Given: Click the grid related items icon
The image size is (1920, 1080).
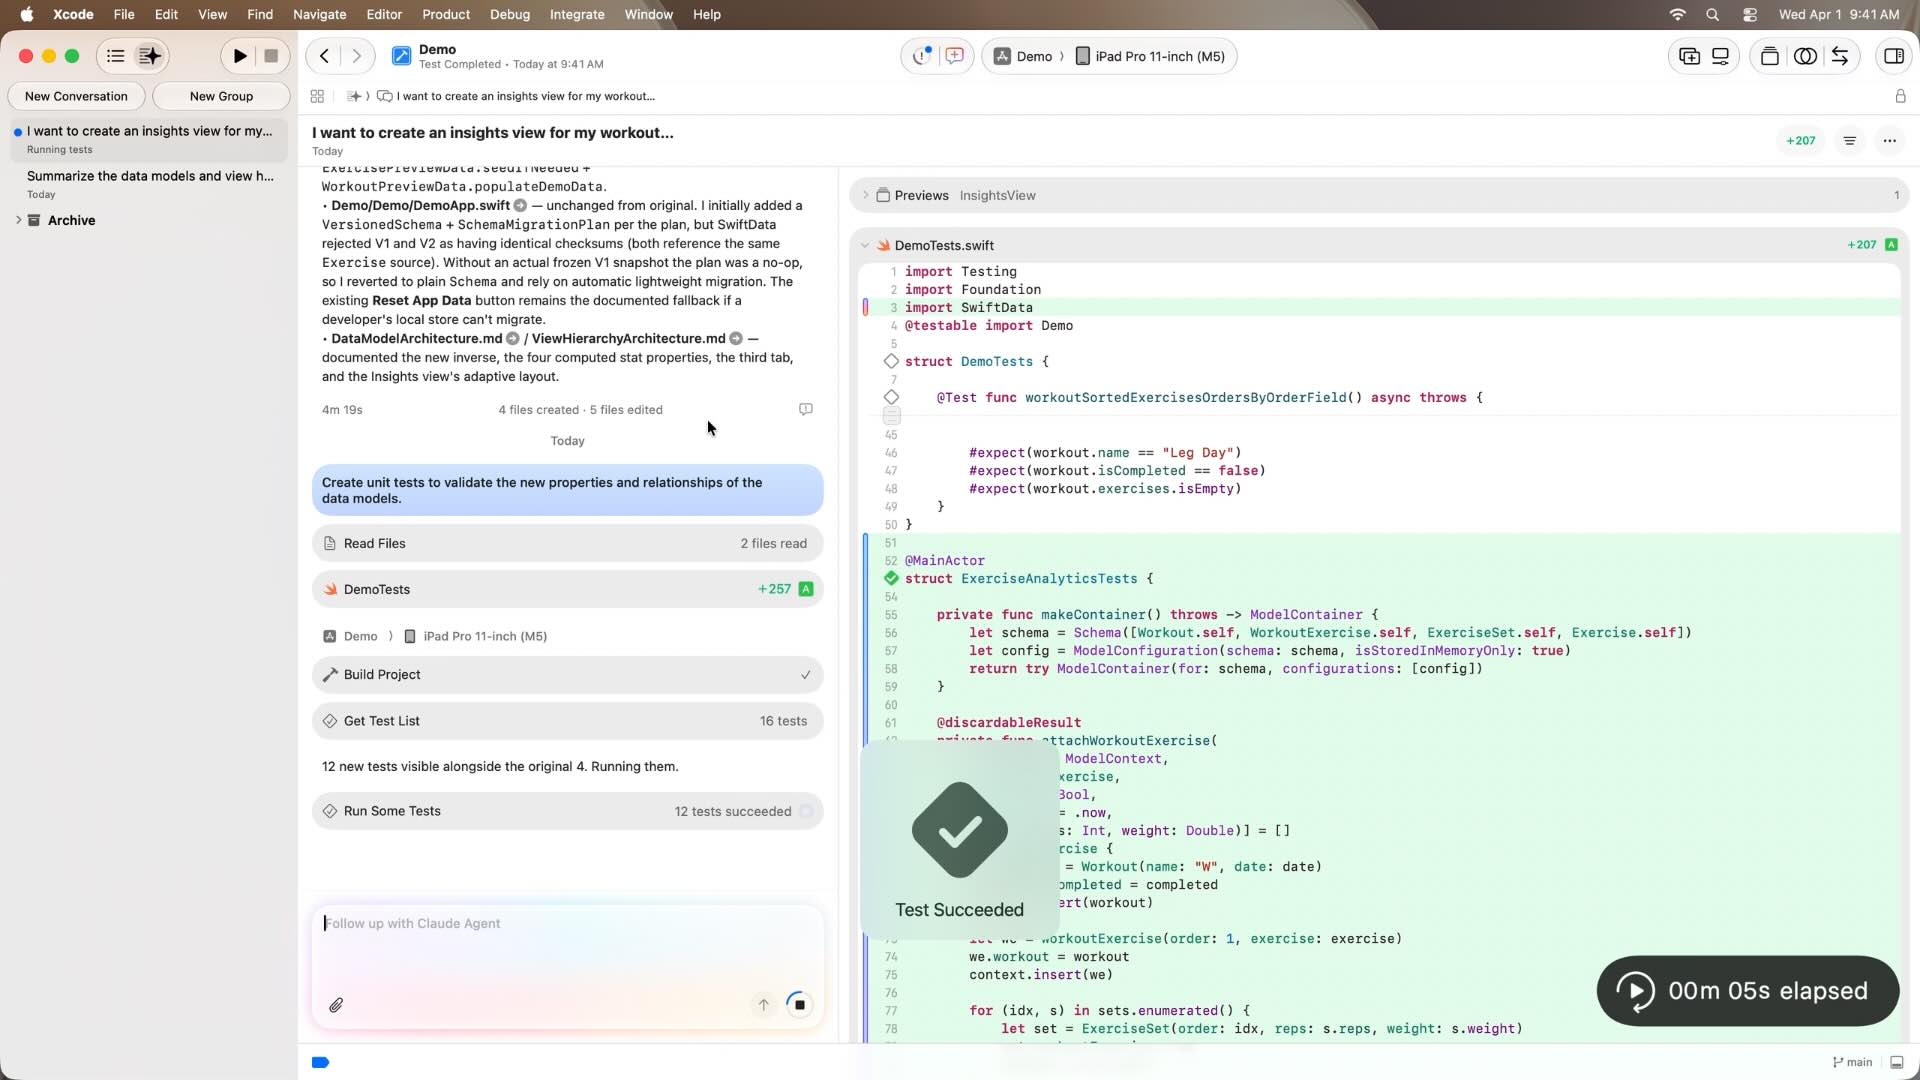Looking at the screenshot, I should (x=317, y=96).
